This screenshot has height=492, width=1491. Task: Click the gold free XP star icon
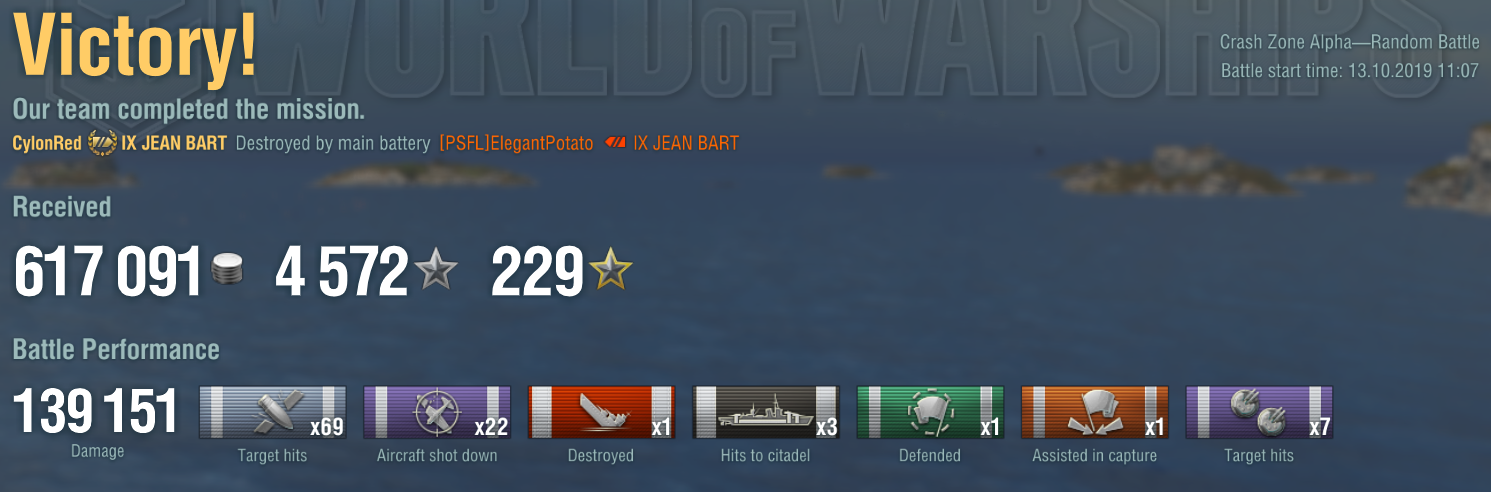click(611, 271)
